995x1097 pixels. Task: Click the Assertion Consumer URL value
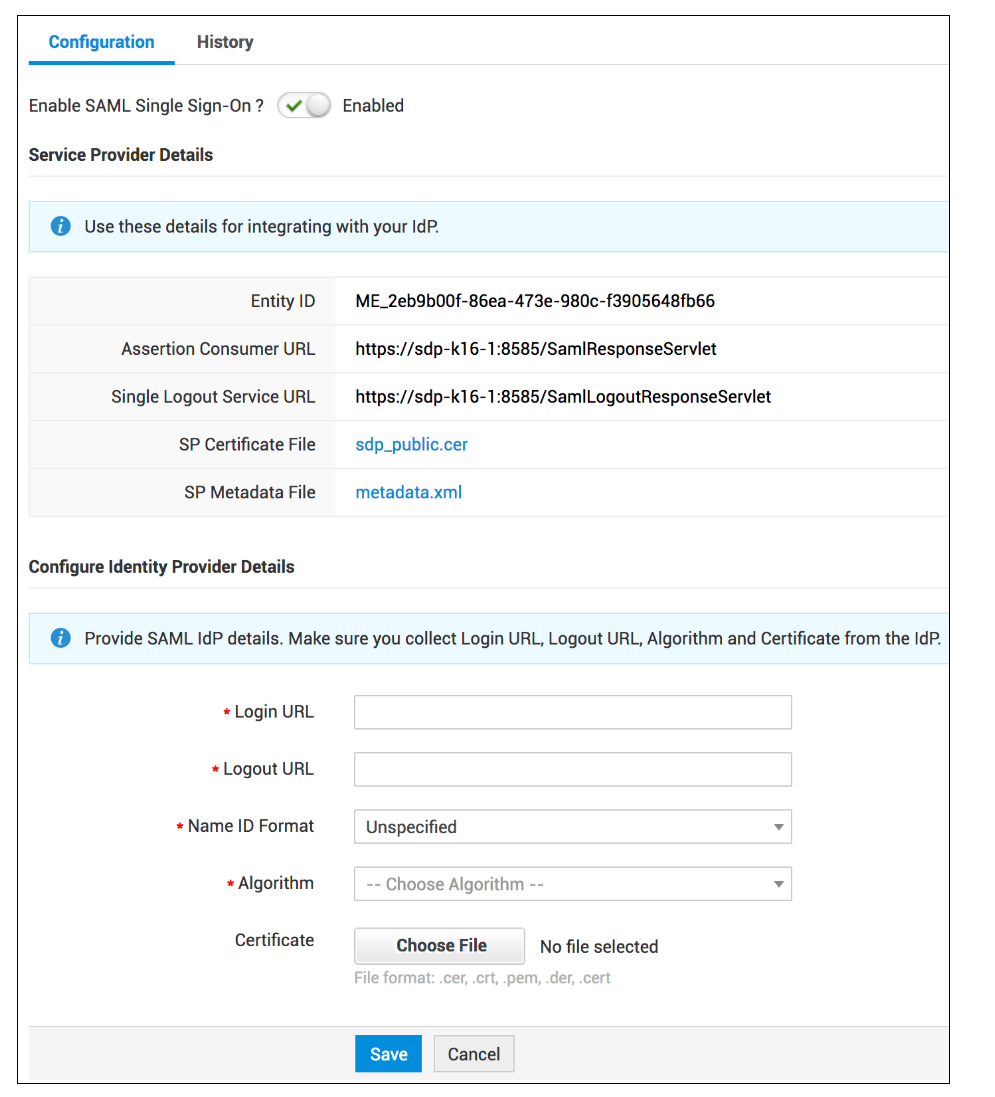(x=536, y=349)
